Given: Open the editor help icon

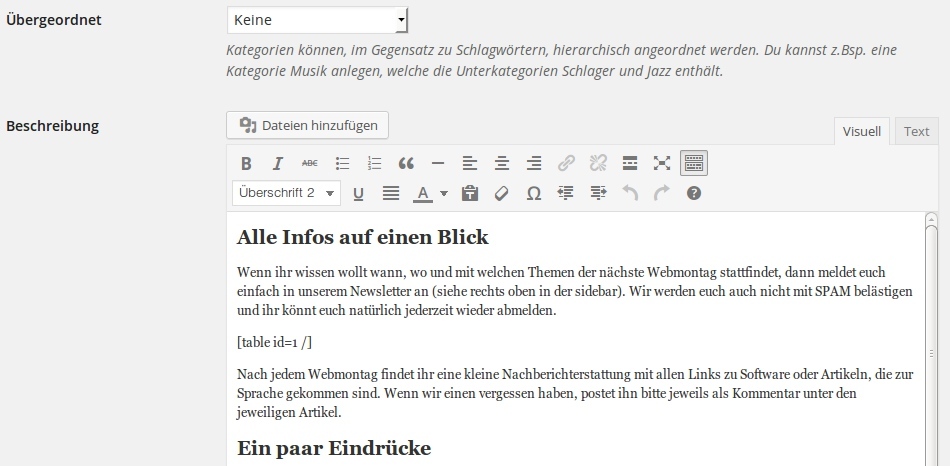Looking at the screenshot, I should point(694,193).
